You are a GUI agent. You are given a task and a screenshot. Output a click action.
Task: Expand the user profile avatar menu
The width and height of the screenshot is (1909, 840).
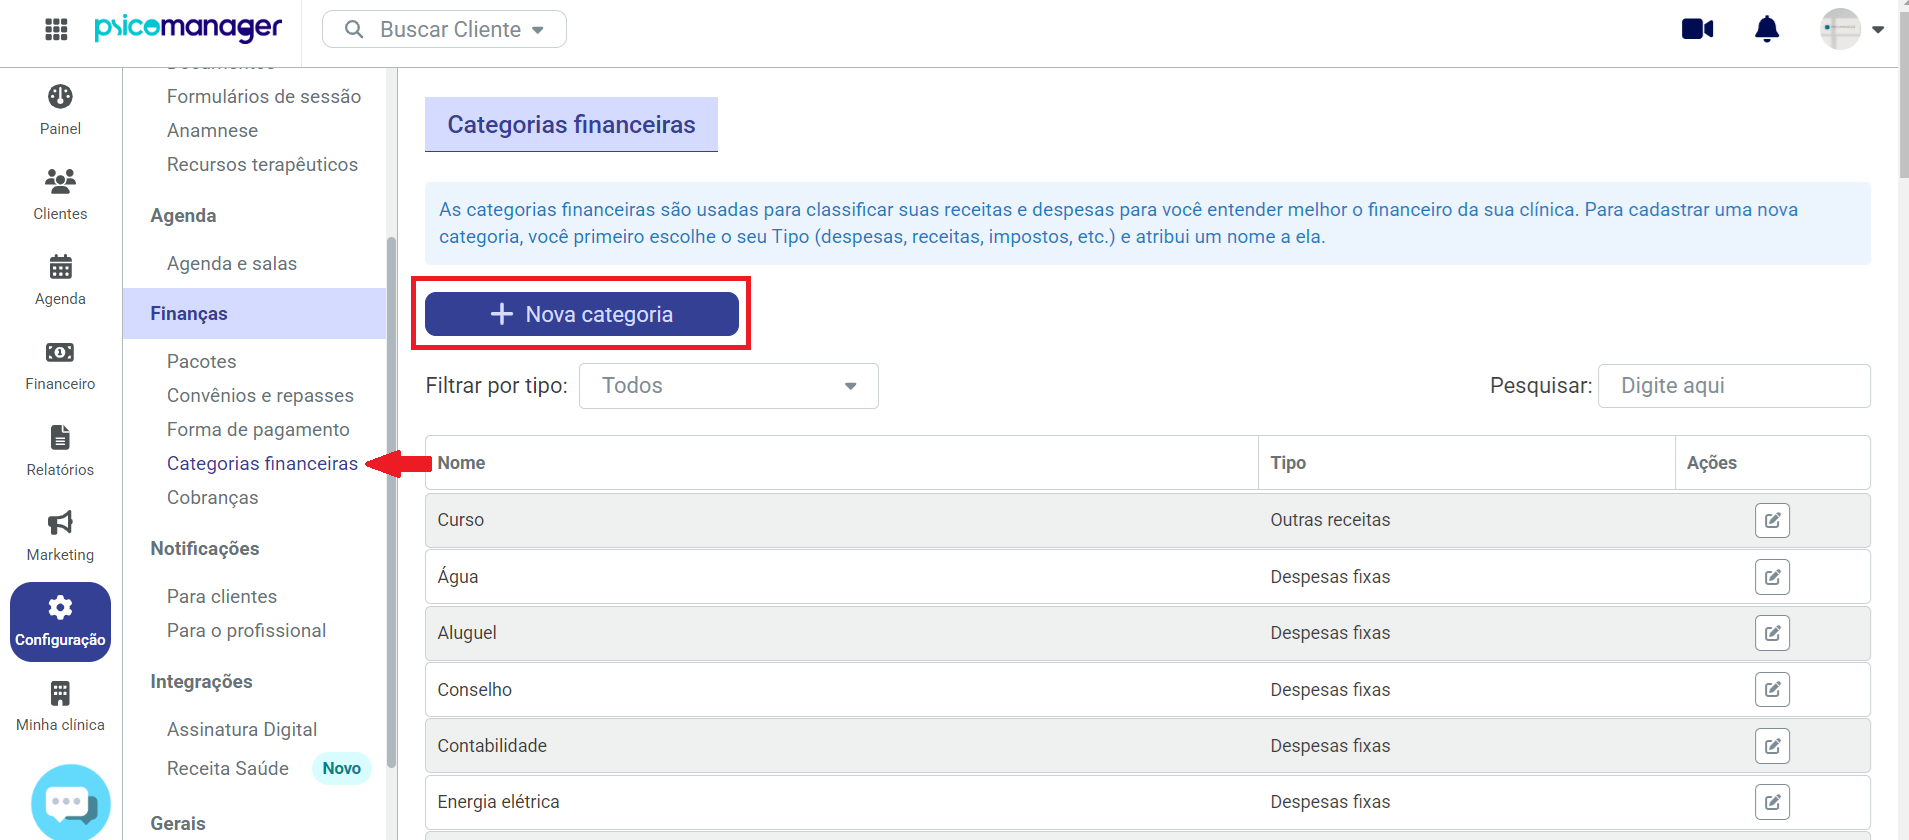(1851, 29)
